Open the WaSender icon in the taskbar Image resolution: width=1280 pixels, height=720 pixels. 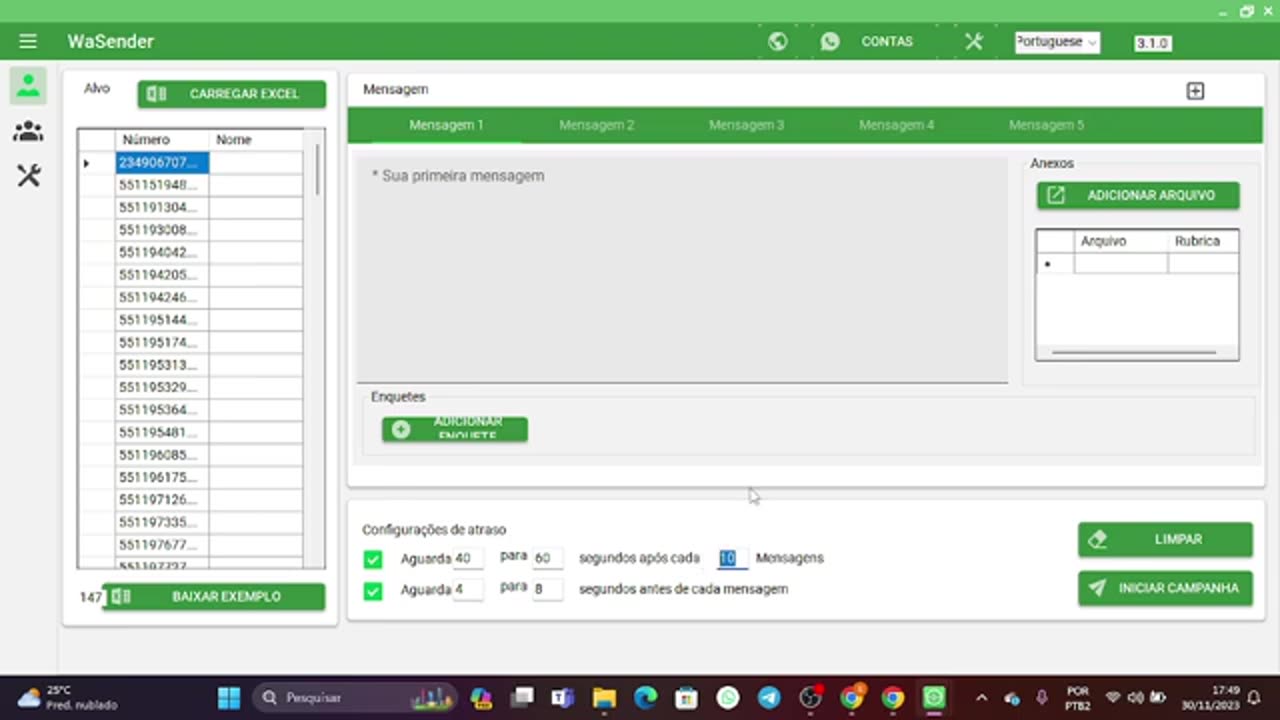click(934, 697)
